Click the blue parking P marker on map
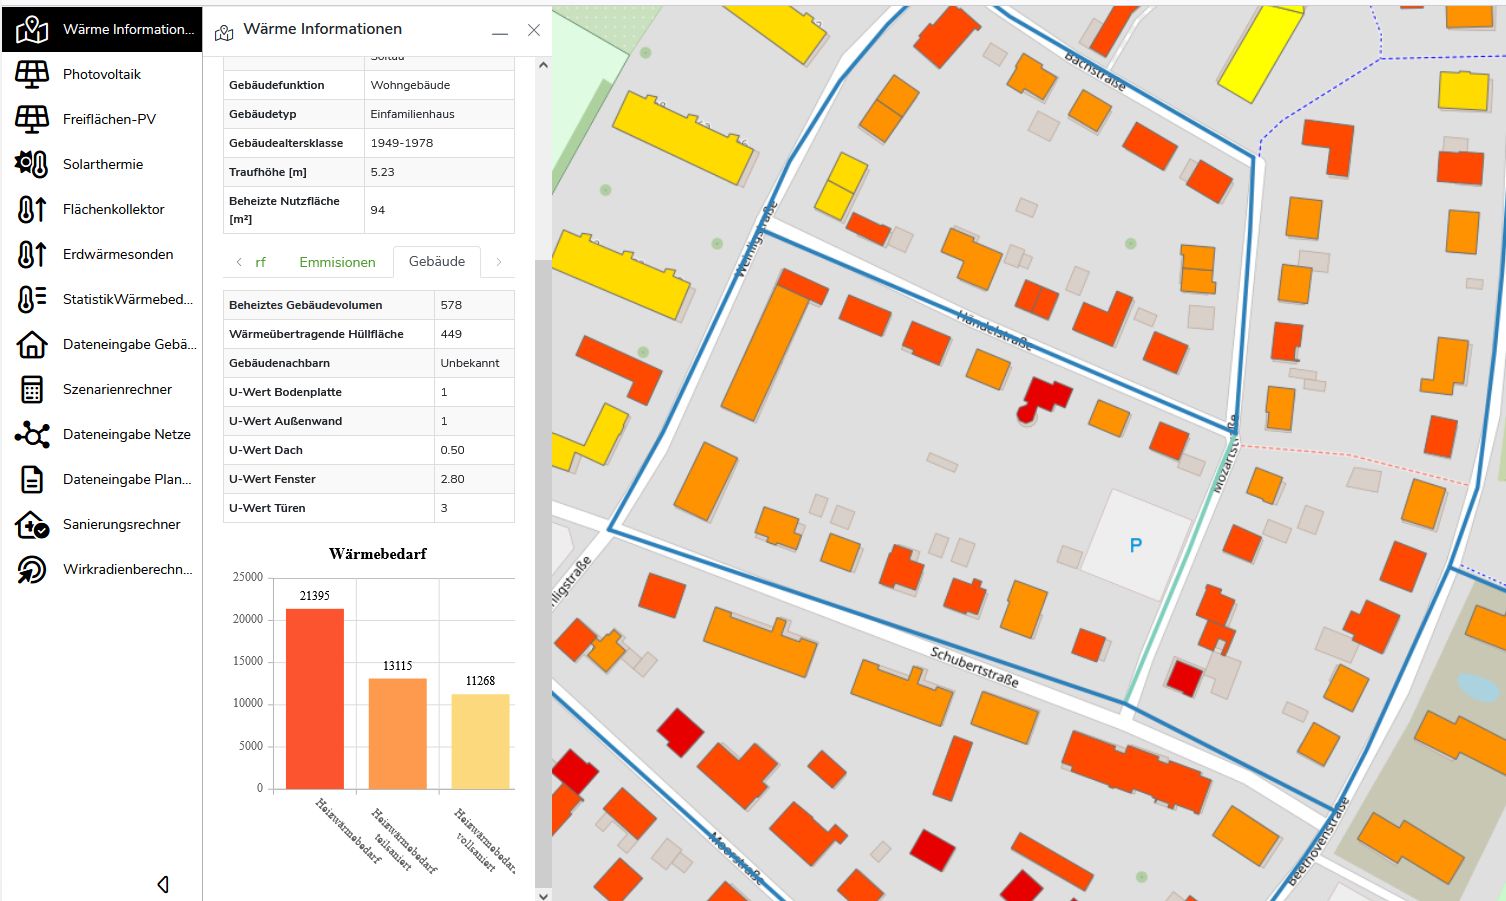This screenshot has height=901, width=1506. (x=1135, y=545)
